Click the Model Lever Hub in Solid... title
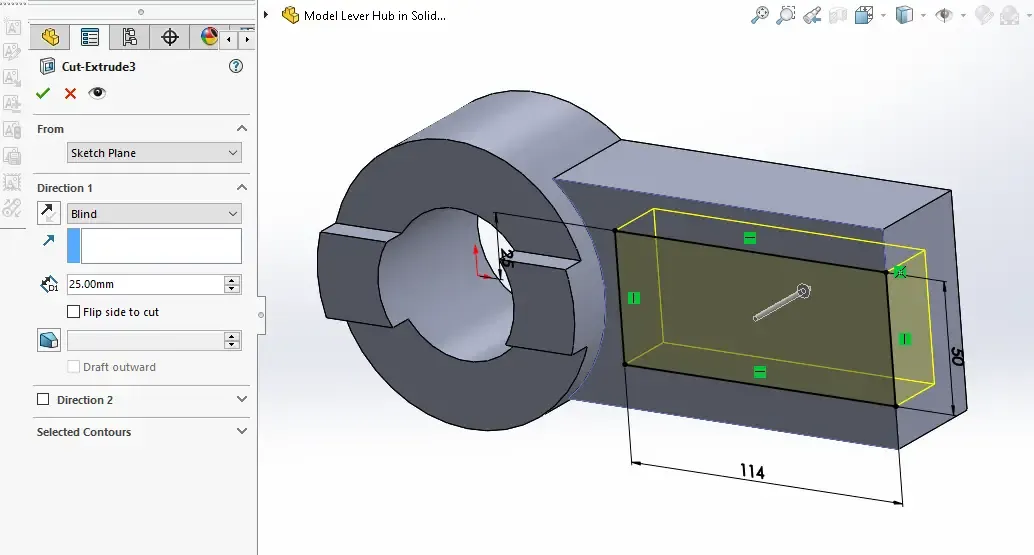The height and width of the screenshot is (555, 1034). coord(375,16)
